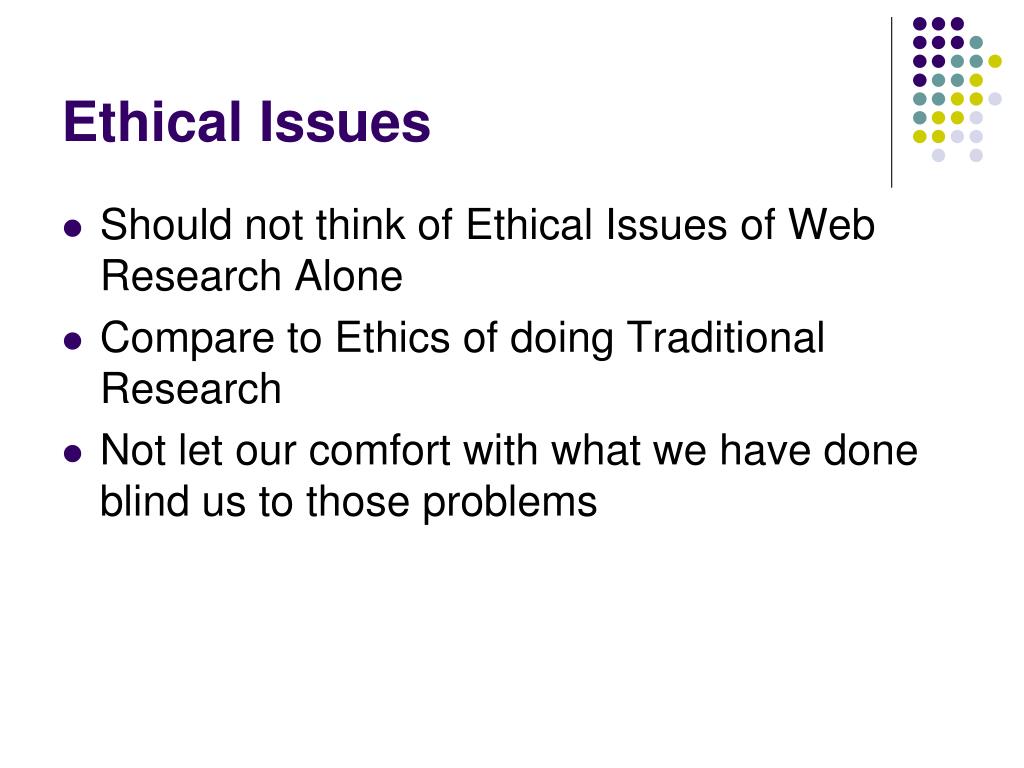Click the 'Ethical Issues' slide title
Viewport: 1024px width, 768px height.
click(247, 122)
